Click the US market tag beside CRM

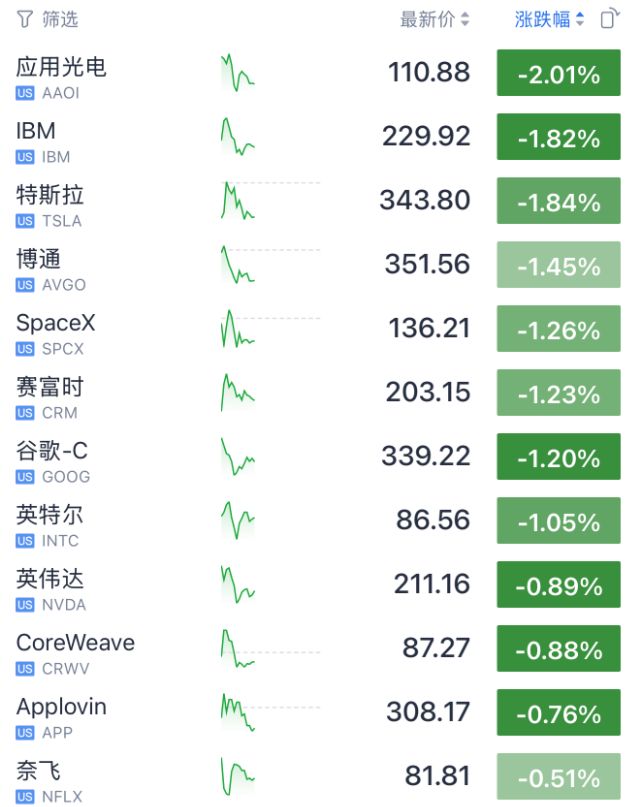[25, 413]
